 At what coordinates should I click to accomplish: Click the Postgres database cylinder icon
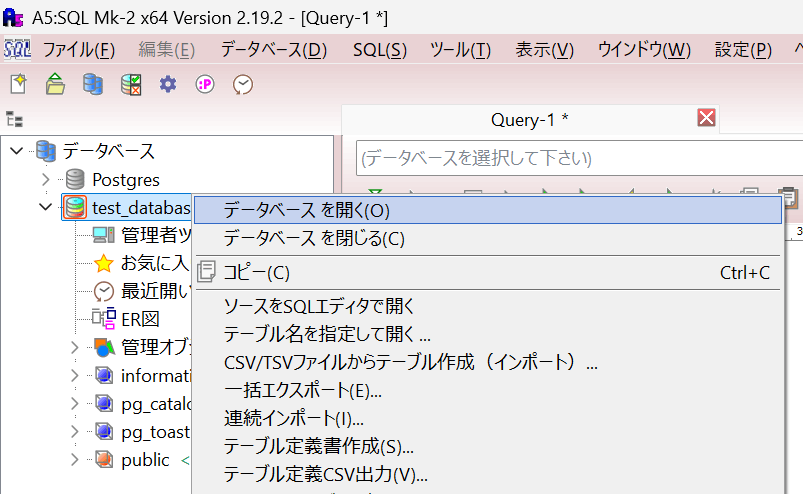pos(75,180)
